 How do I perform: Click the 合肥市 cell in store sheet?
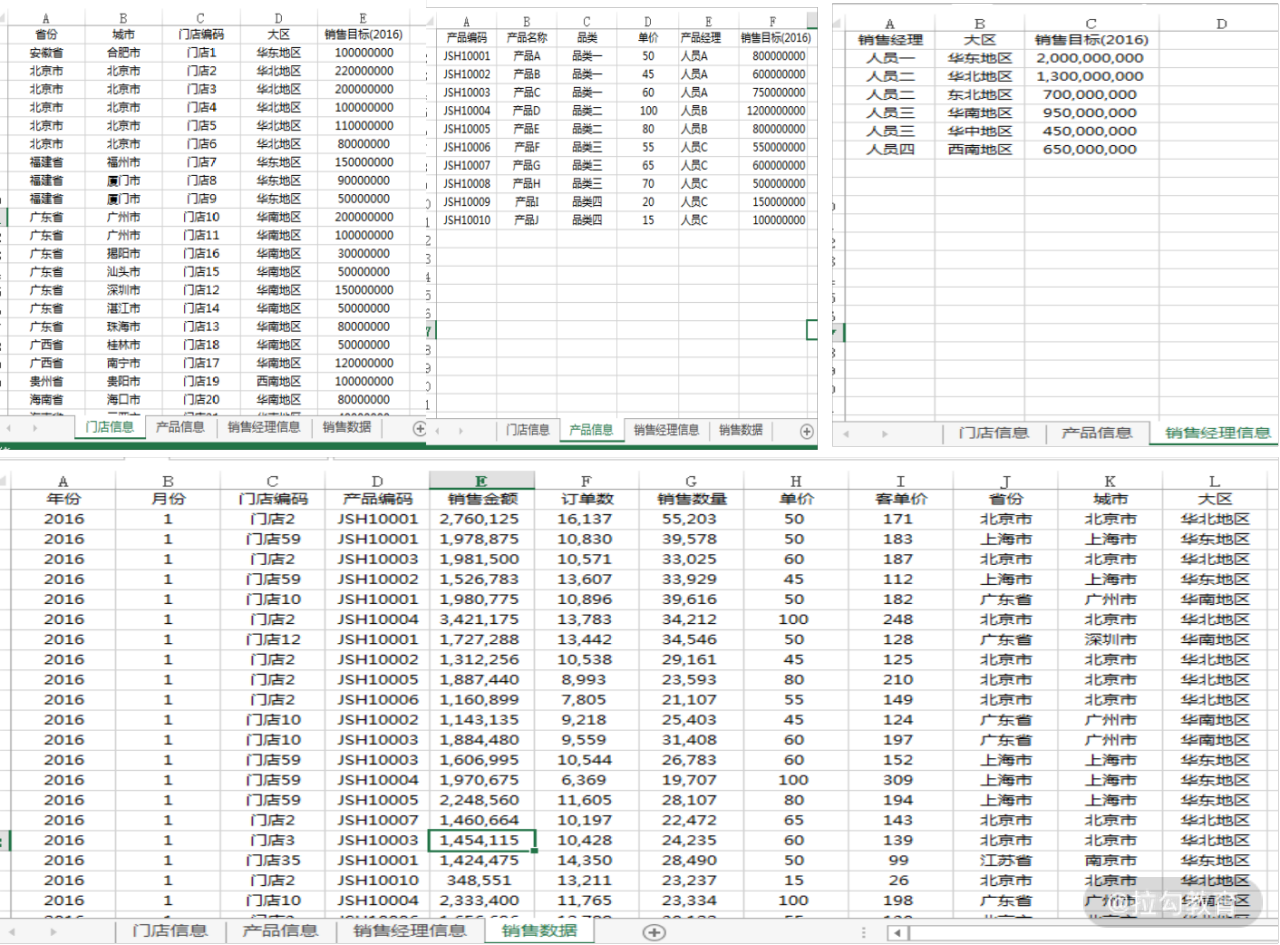pyautogui.click(x=125, y=52)
